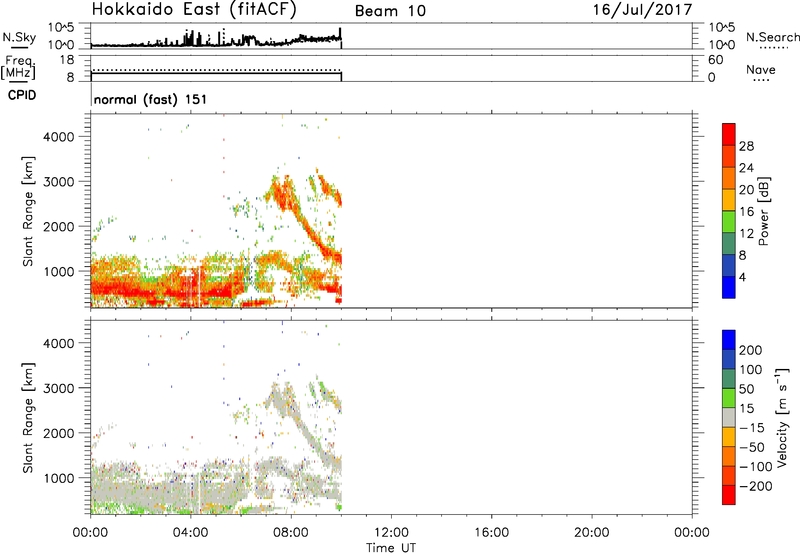This screenshot has width=800, height=554.
Task: Click '2000' on the velocity panel range axis
Action: pyautogui.click(x=58, y=433)
